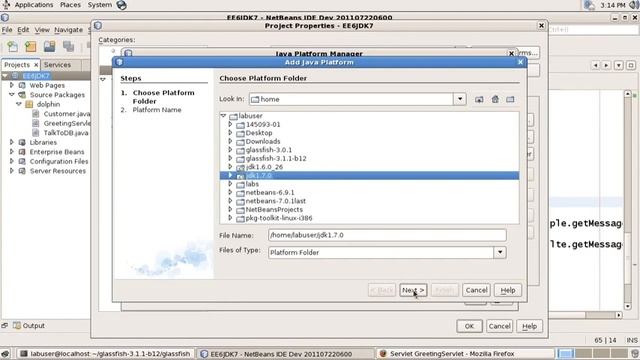The height and width of the screenshot is (360, 640).
Task: Open the Edit menu in NetBeans
Action: [23, 30]
